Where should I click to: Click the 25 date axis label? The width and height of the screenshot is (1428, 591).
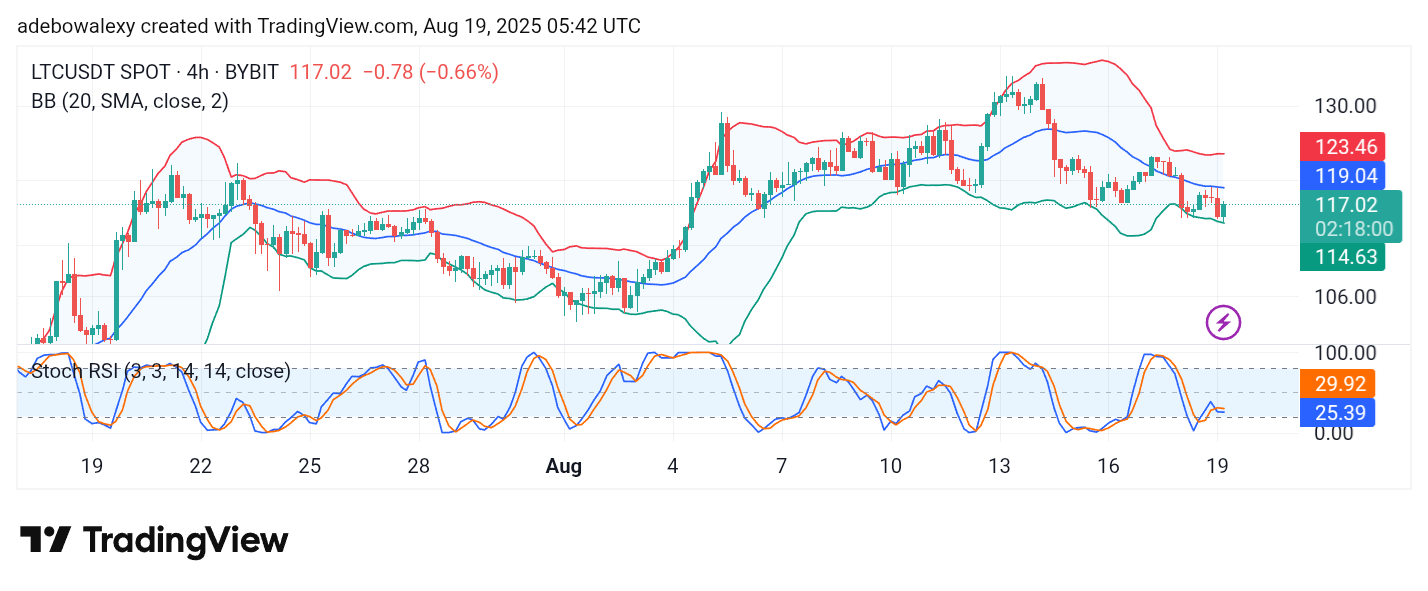[x=310, y=466]
